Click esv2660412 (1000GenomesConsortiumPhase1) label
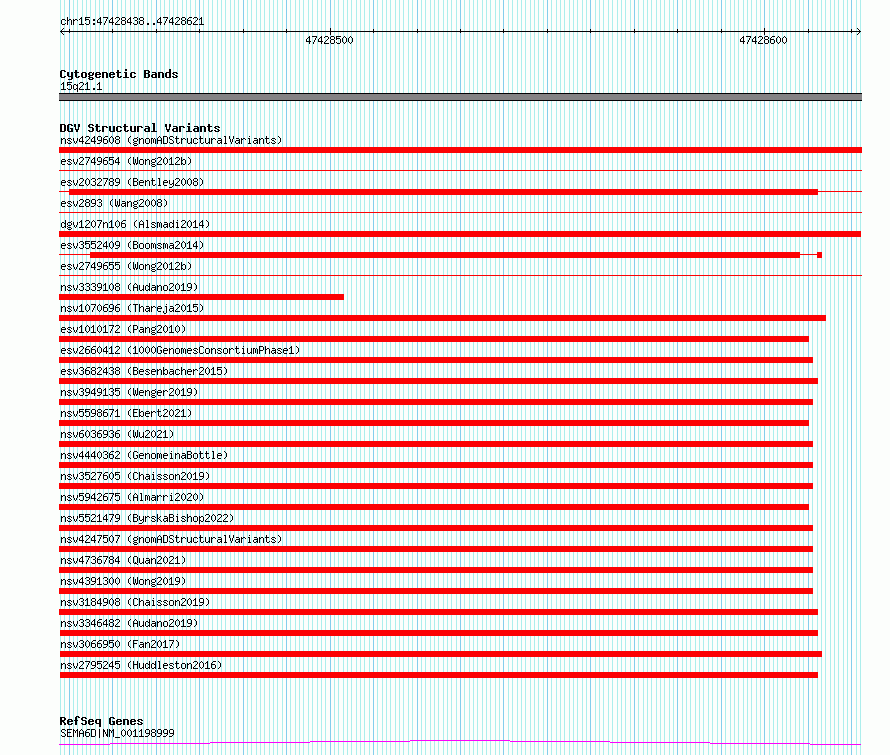The height and width of the screenshot is (755, 890). pos(180,350)
